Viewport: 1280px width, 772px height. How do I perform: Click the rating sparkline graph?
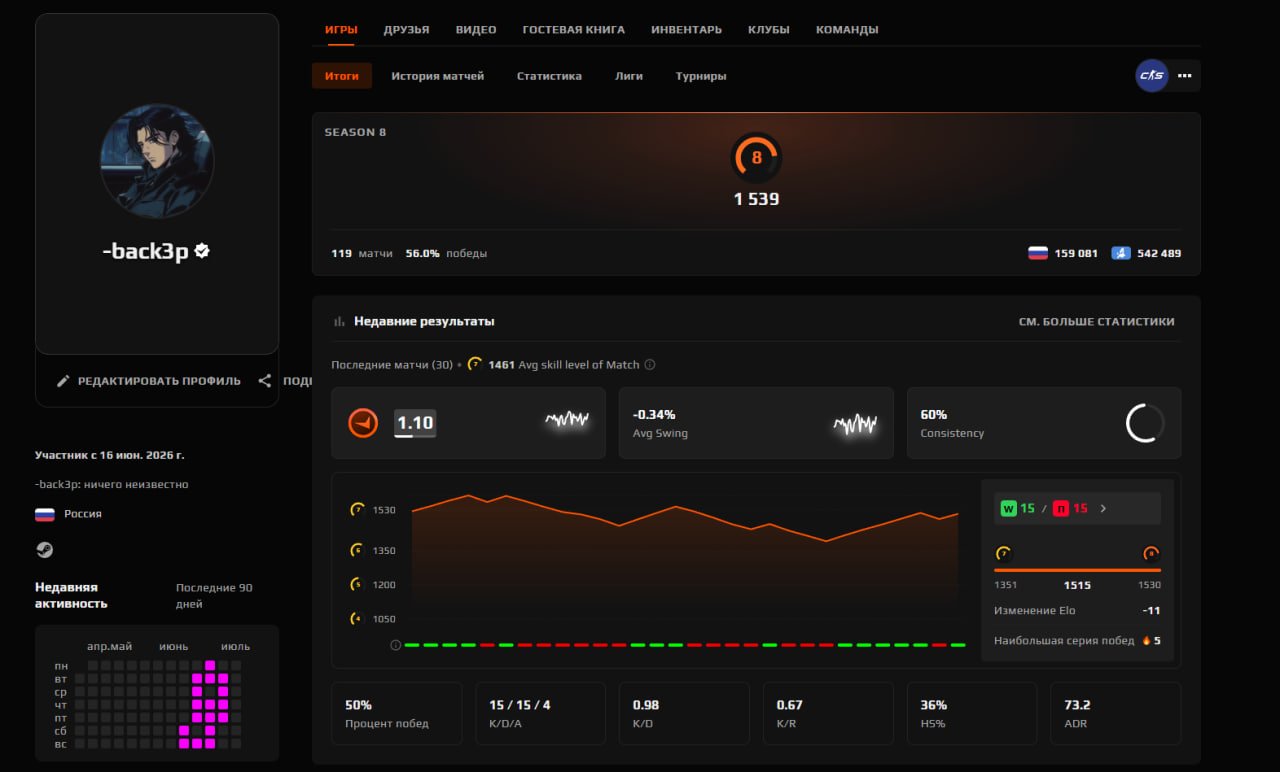point(567,421)
